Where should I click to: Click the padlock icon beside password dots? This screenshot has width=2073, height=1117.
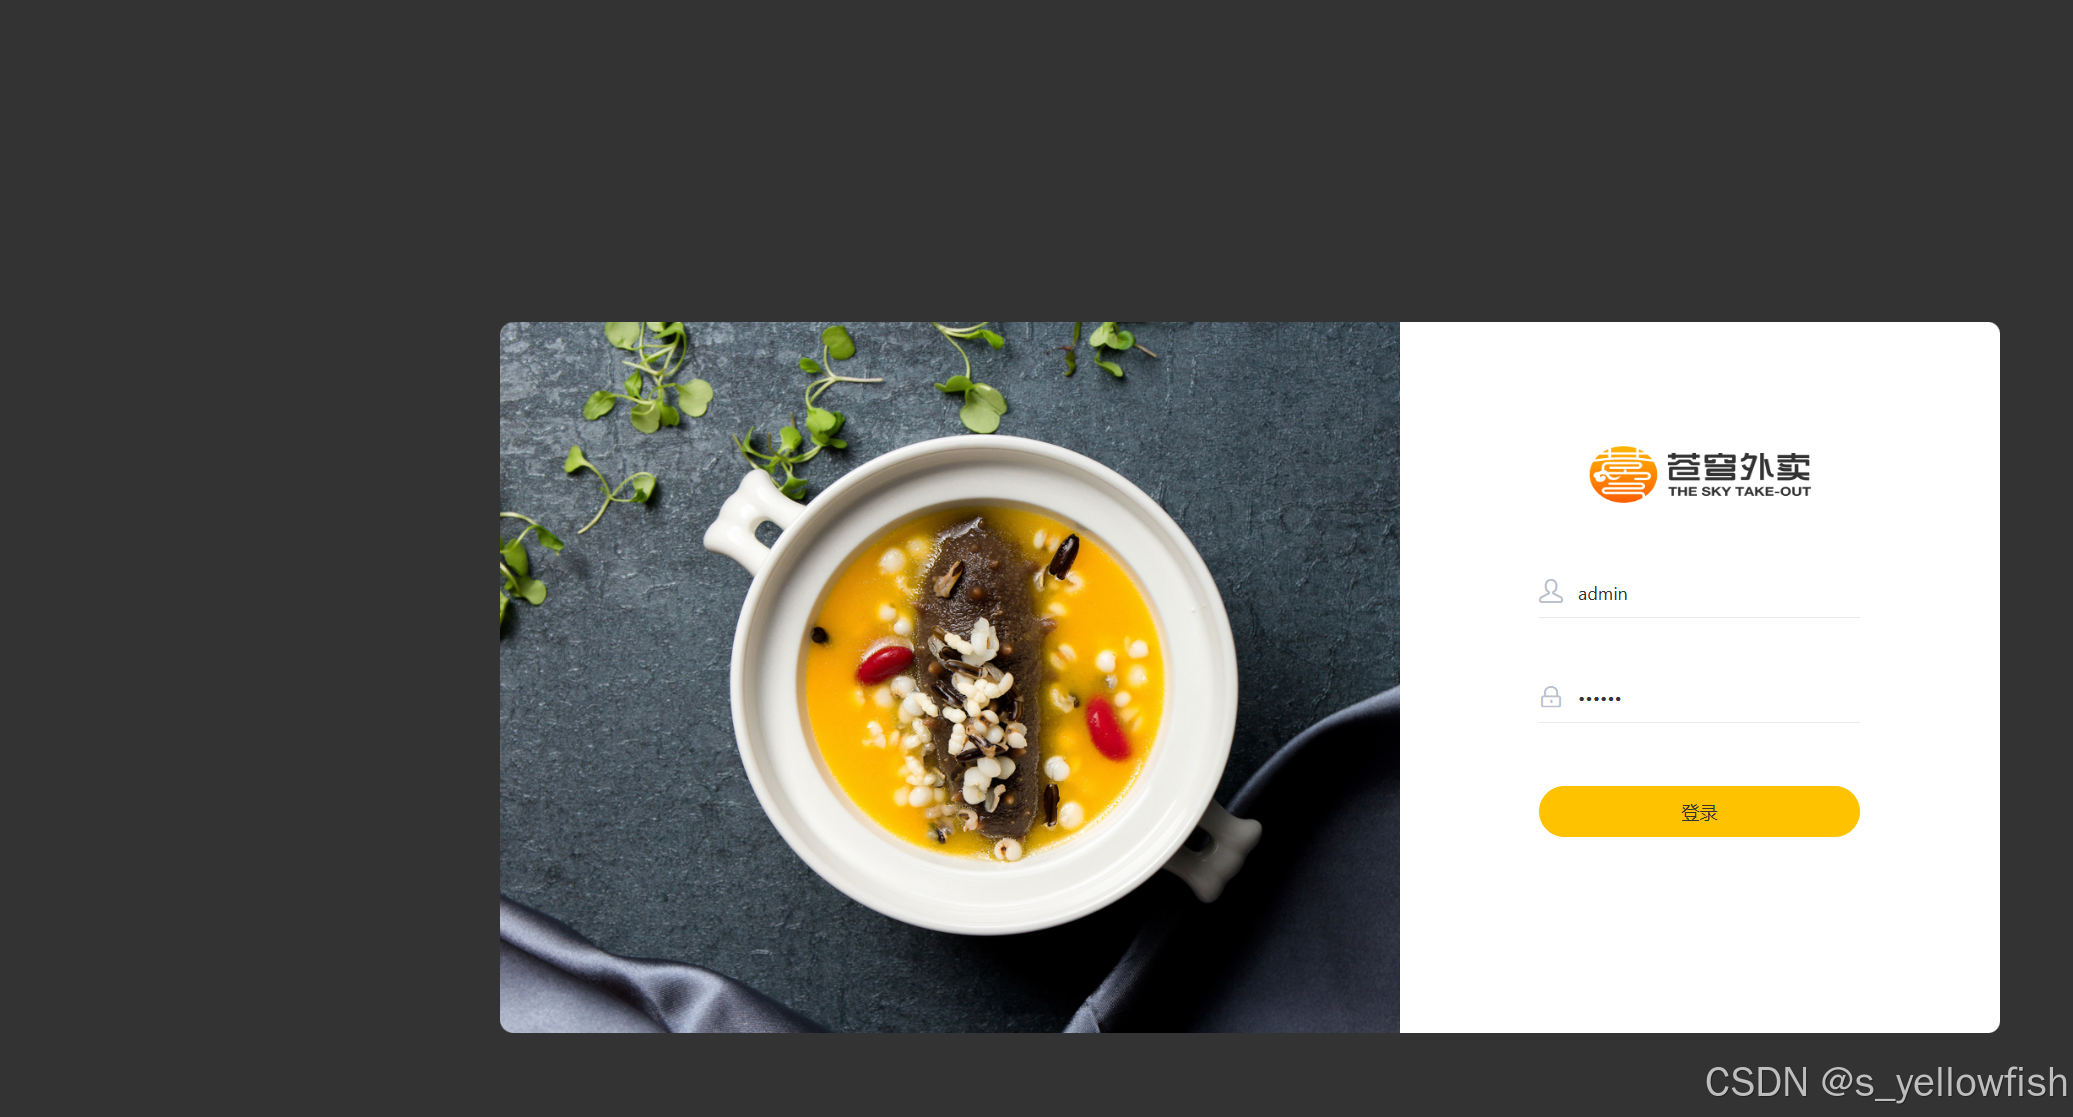pos(1551,697)
